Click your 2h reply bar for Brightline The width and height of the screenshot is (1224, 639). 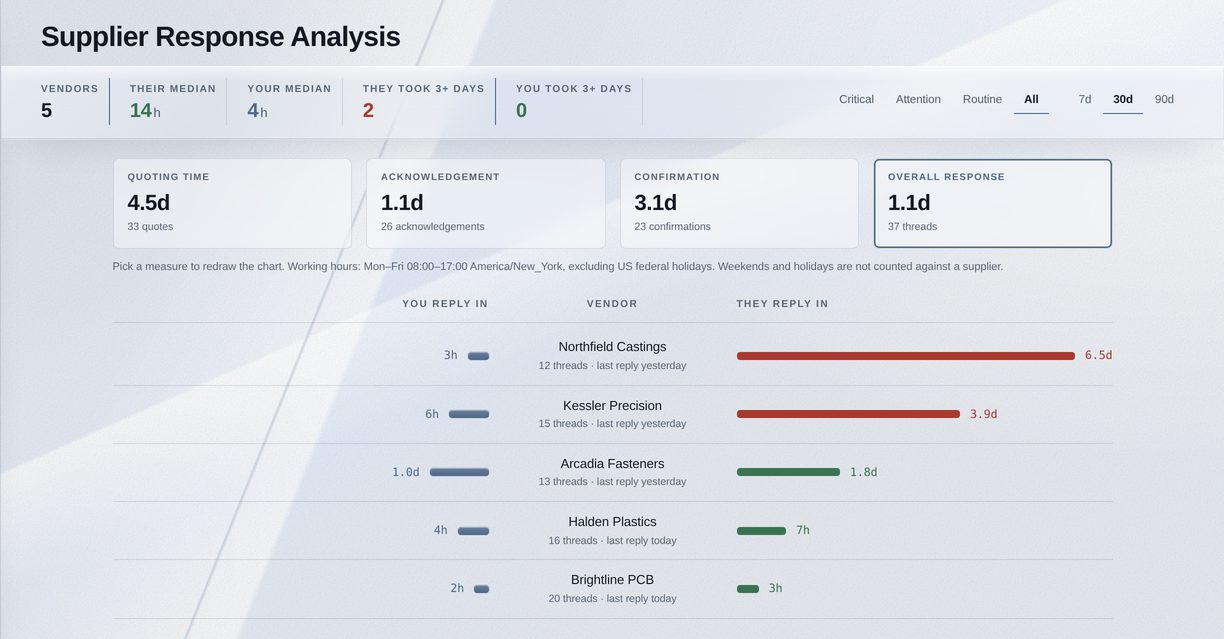[x=481, y=589]
